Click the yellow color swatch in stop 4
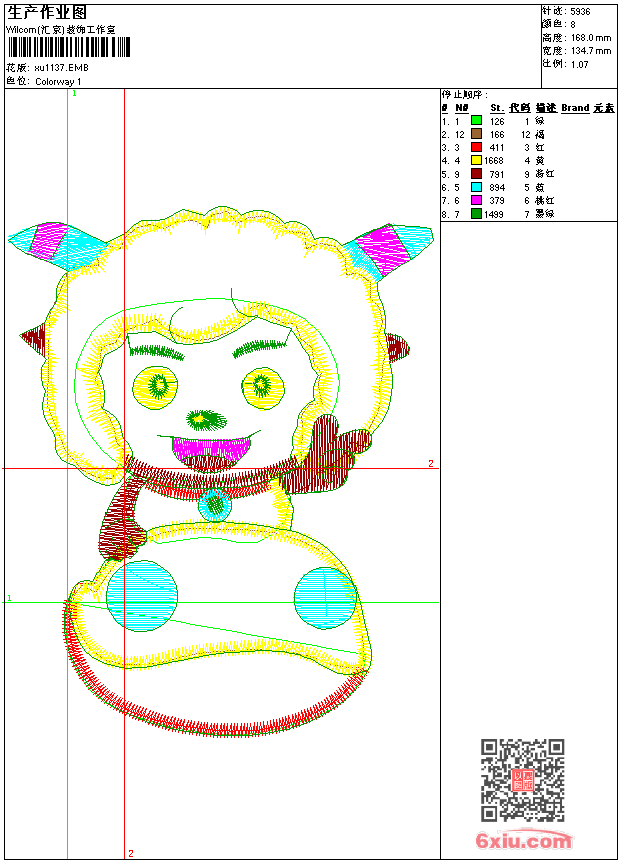The image size is (620, 860). pos(476,160)
